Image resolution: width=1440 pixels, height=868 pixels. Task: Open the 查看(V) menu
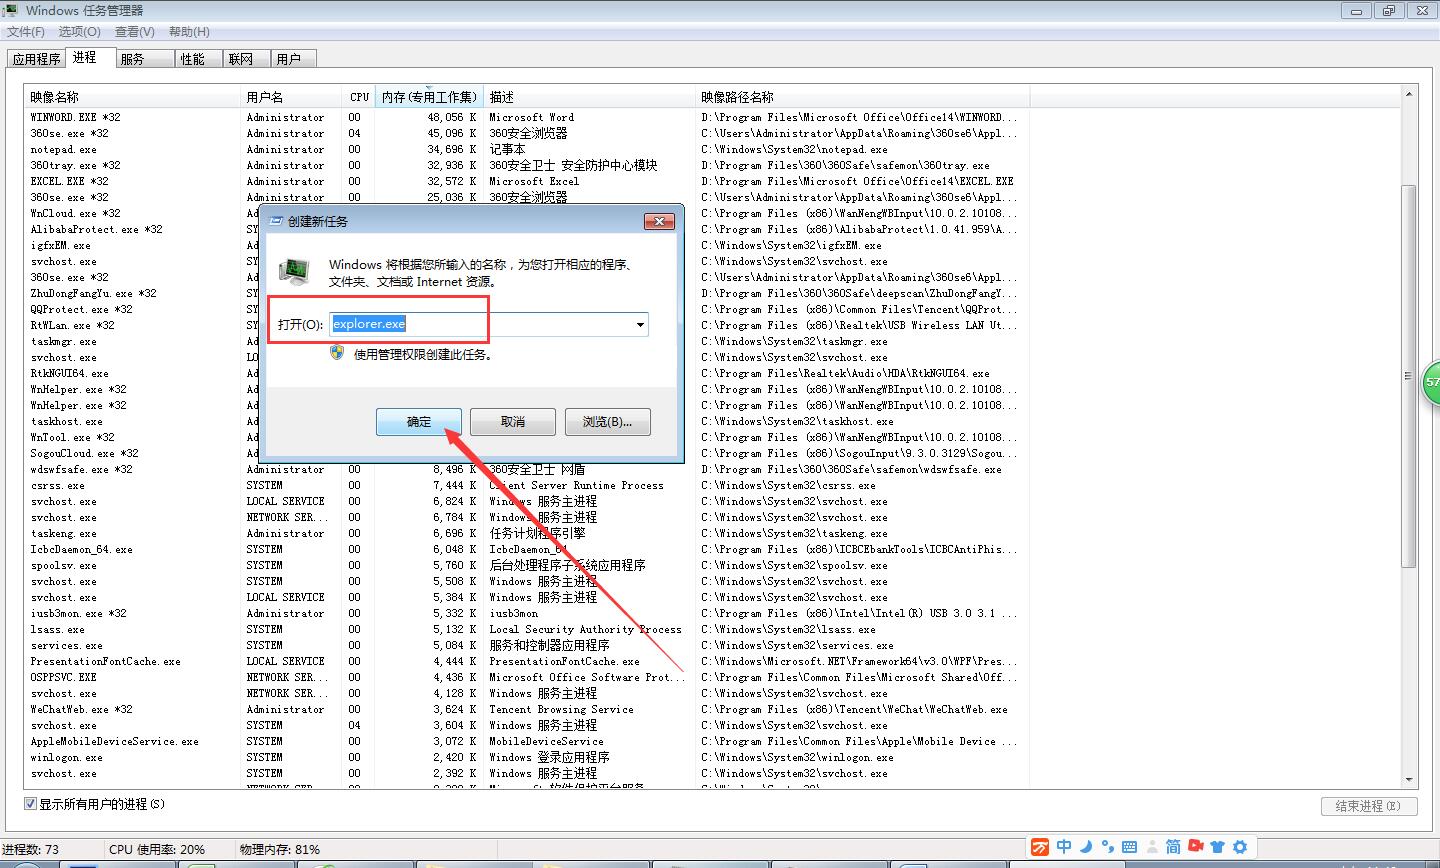coord(134,32)
